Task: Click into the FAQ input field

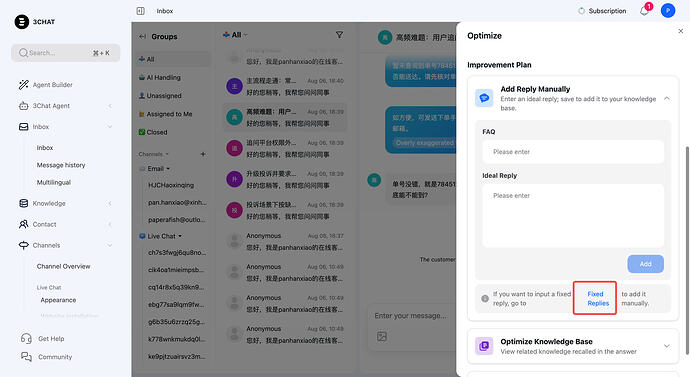Action: pyautogui.click(x=573, y=152)
